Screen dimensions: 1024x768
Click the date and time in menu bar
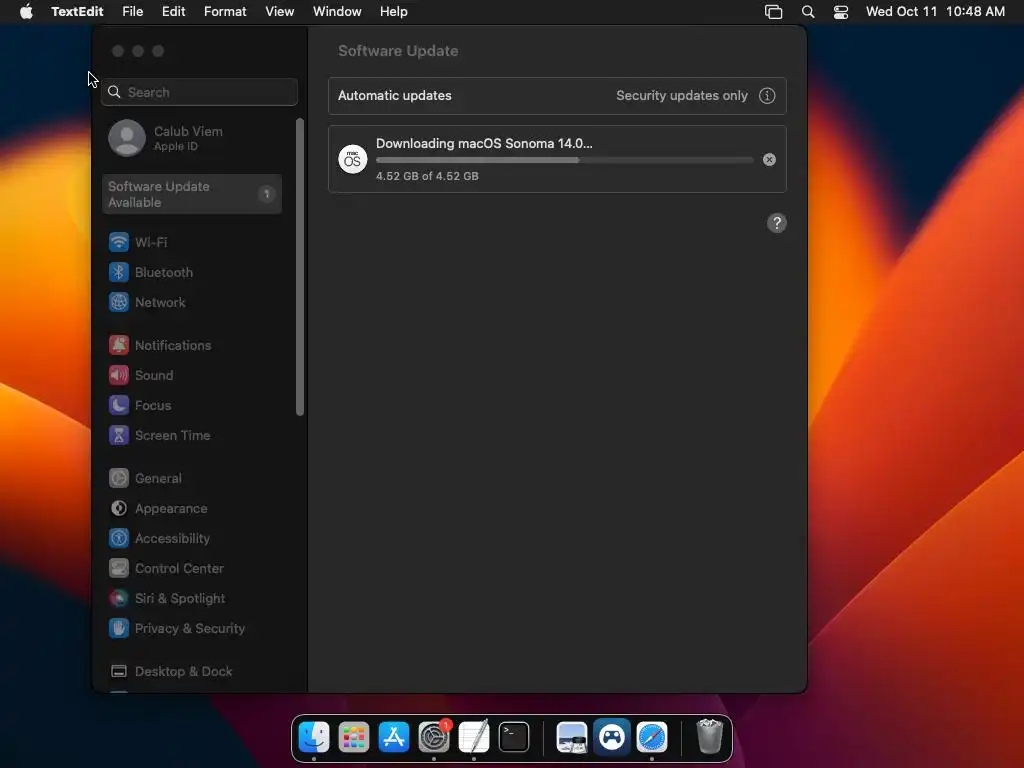click(x=935, y=12)
